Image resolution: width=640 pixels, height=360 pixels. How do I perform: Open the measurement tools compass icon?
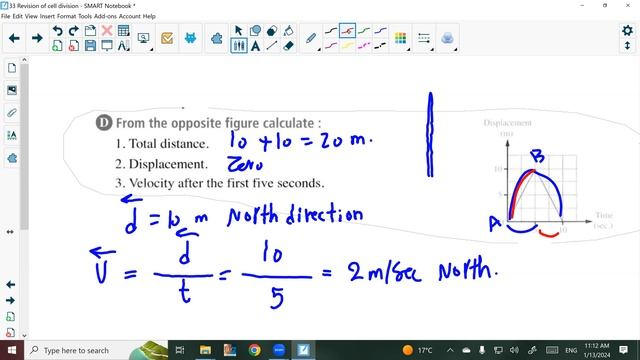123,46
